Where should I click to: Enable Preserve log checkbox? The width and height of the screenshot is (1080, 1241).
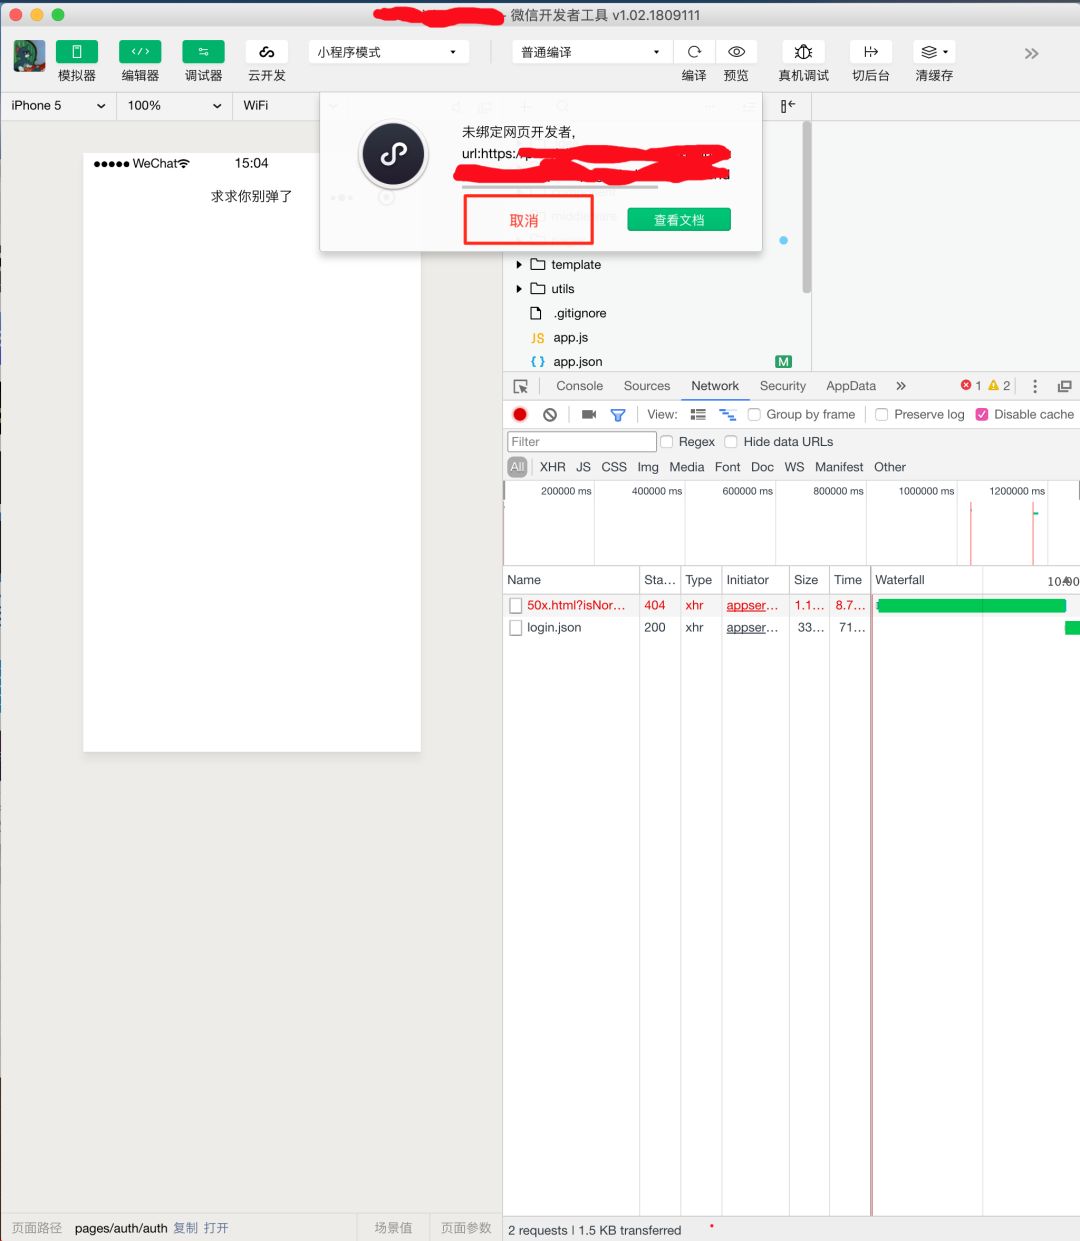click(881, 414)
